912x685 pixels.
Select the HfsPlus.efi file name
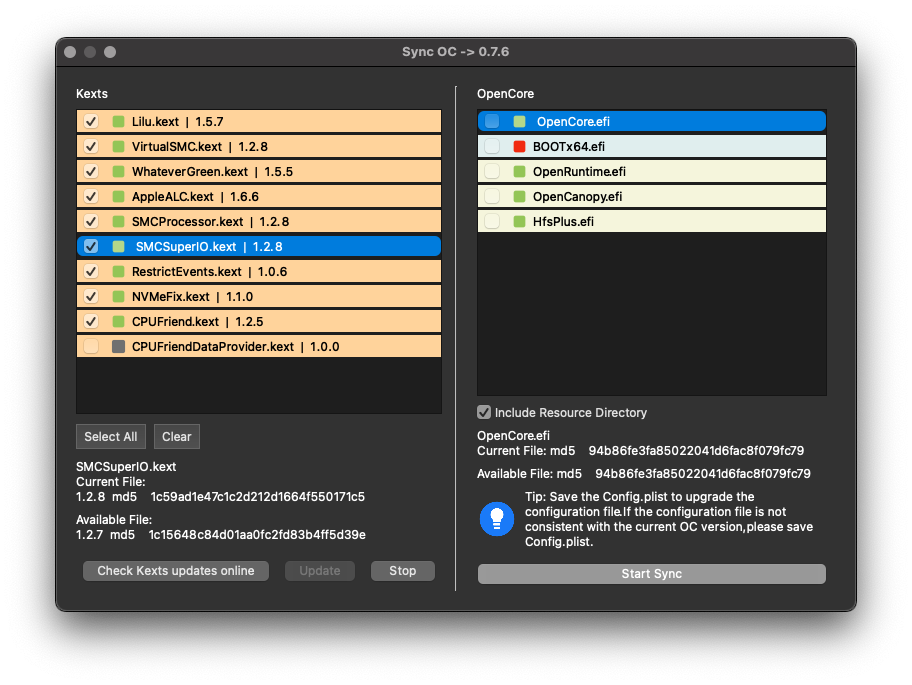563,222
